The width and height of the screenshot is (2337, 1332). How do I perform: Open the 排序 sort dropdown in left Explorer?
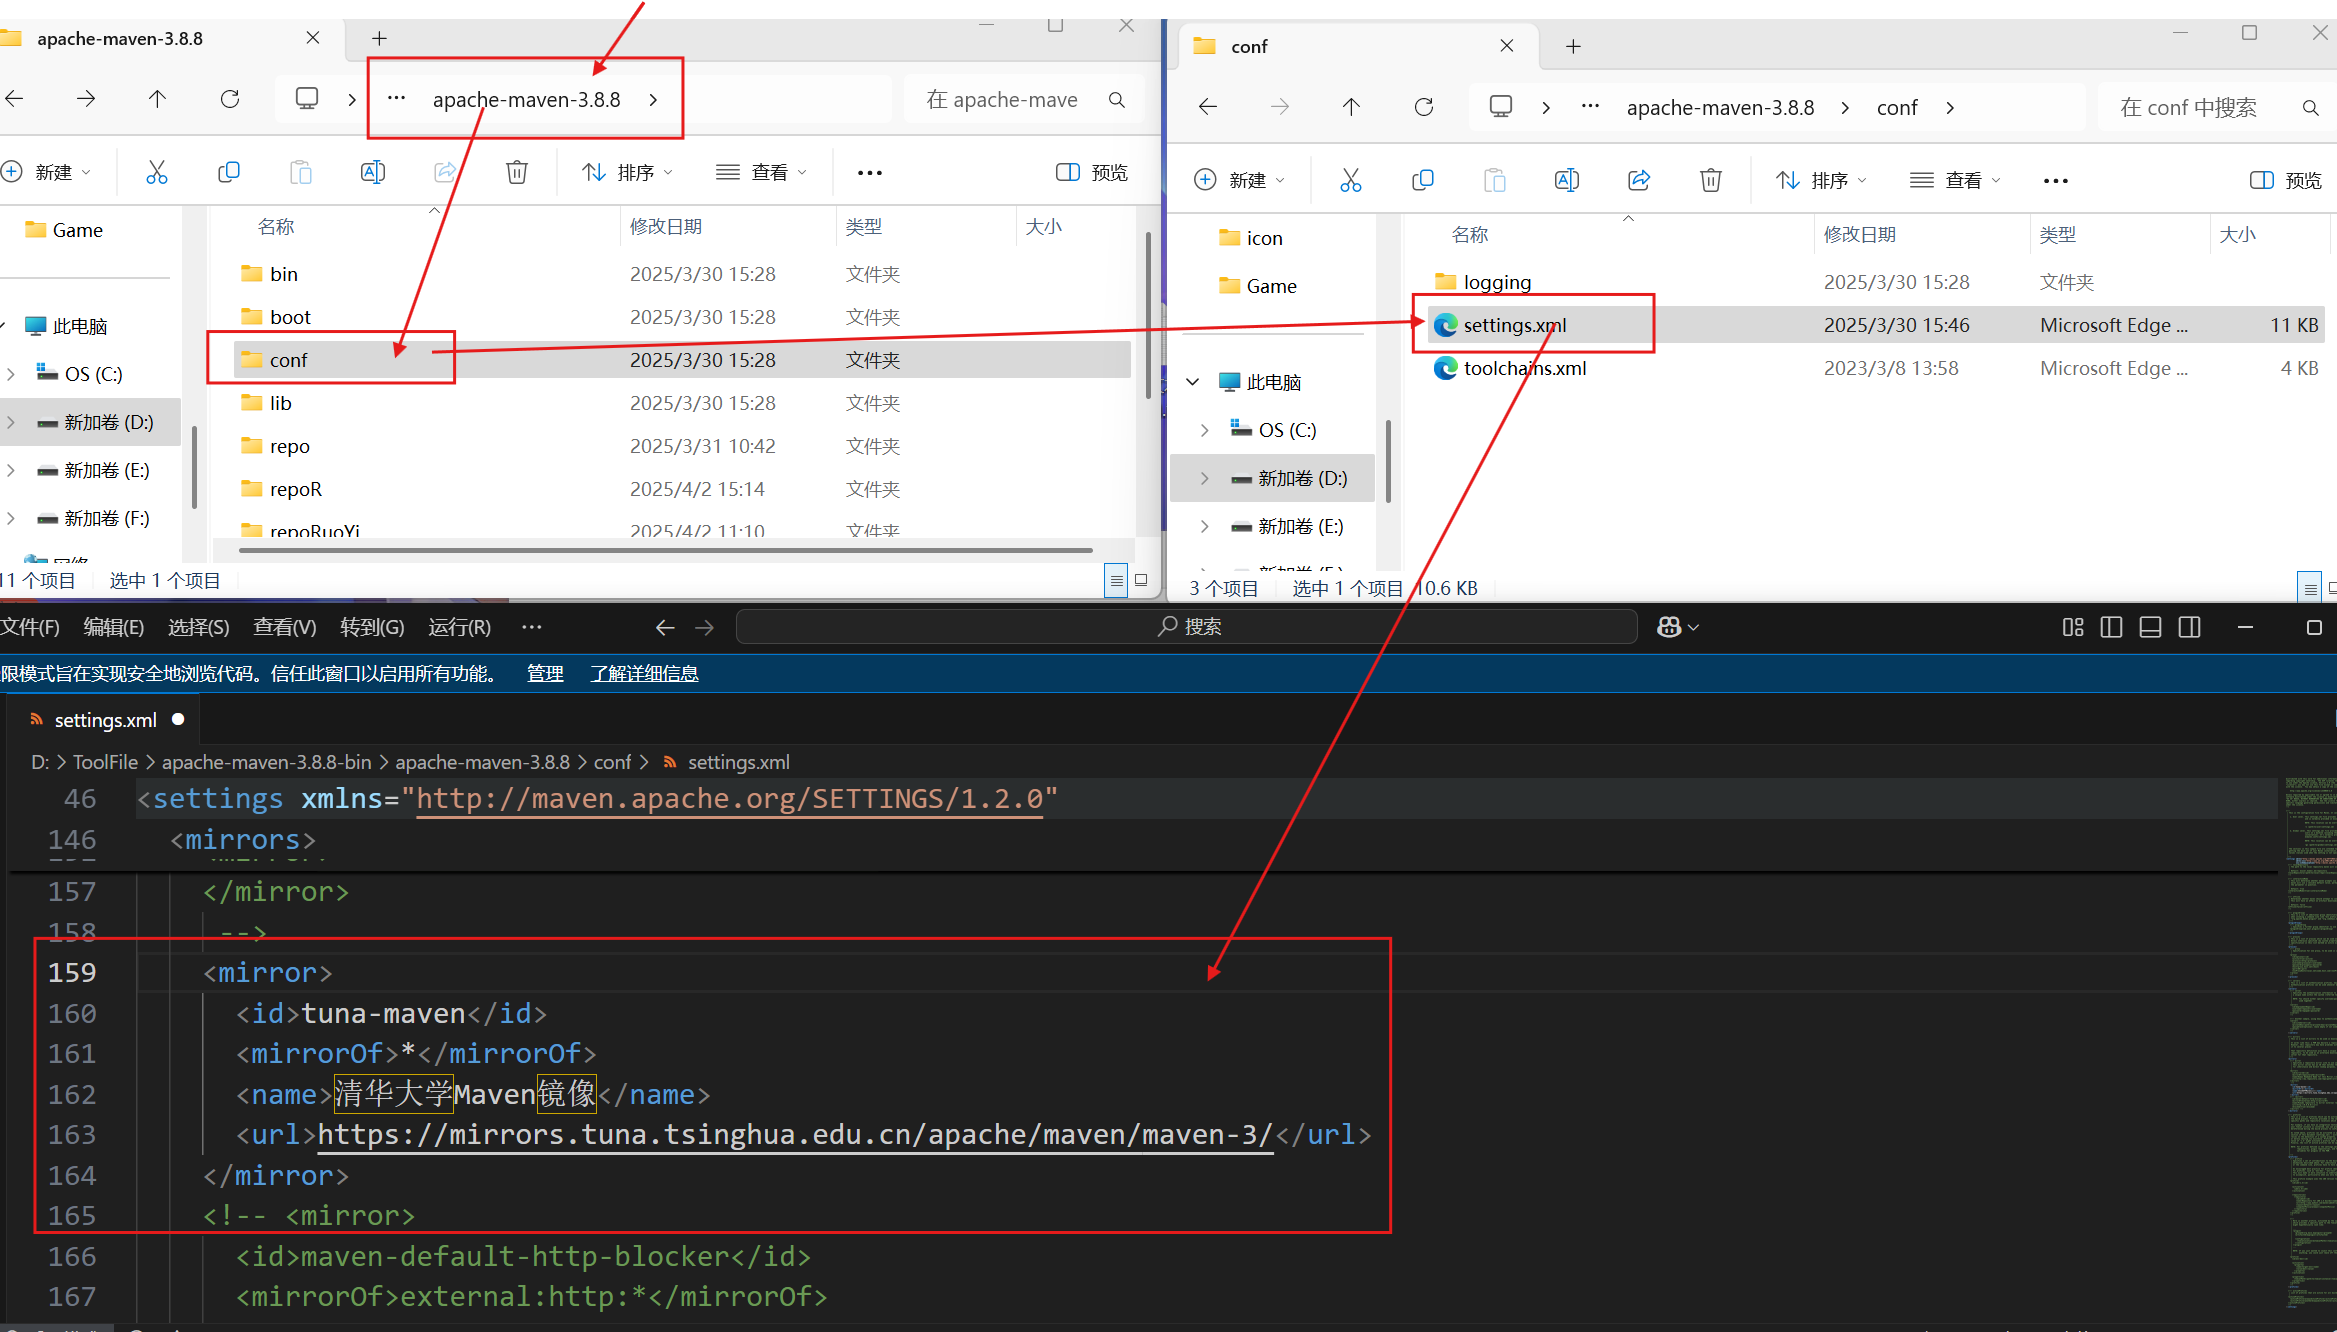coord(628,172)
